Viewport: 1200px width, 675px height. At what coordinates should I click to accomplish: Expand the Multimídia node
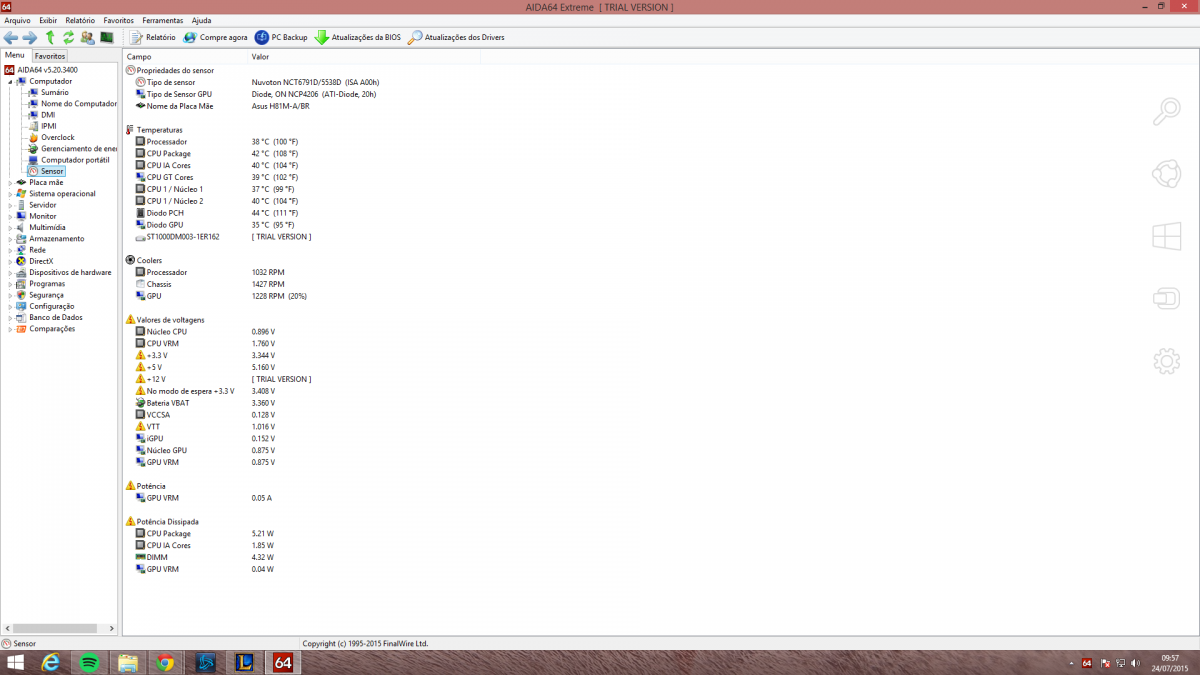10,227
